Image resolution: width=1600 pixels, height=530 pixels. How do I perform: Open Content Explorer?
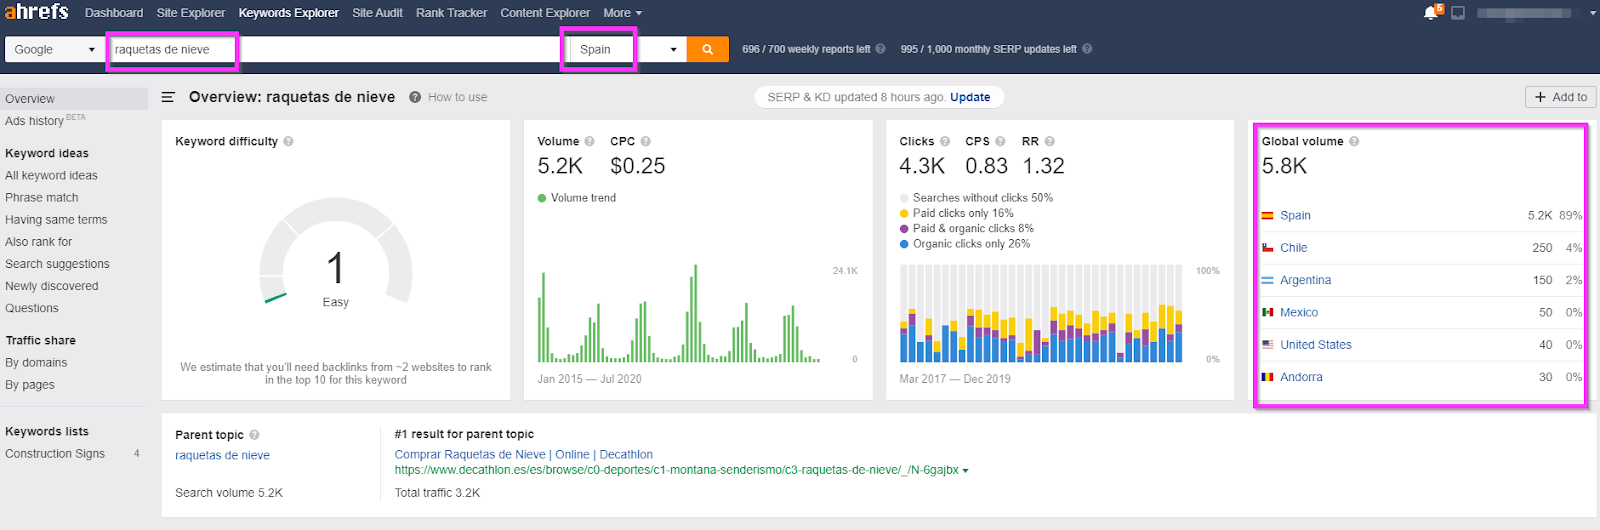tap(545, 13)
